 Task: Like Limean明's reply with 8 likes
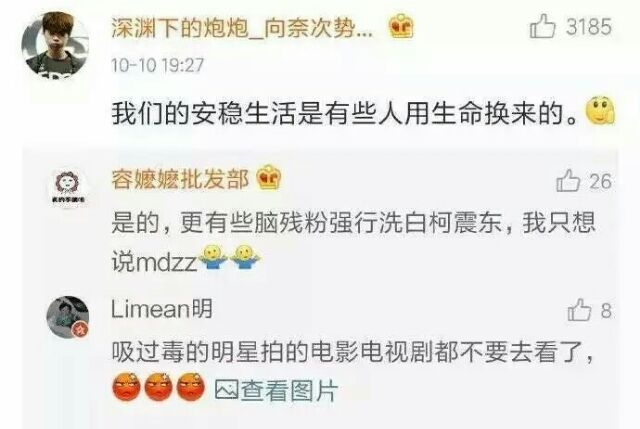pyautogui.click(x=580, y=310)
